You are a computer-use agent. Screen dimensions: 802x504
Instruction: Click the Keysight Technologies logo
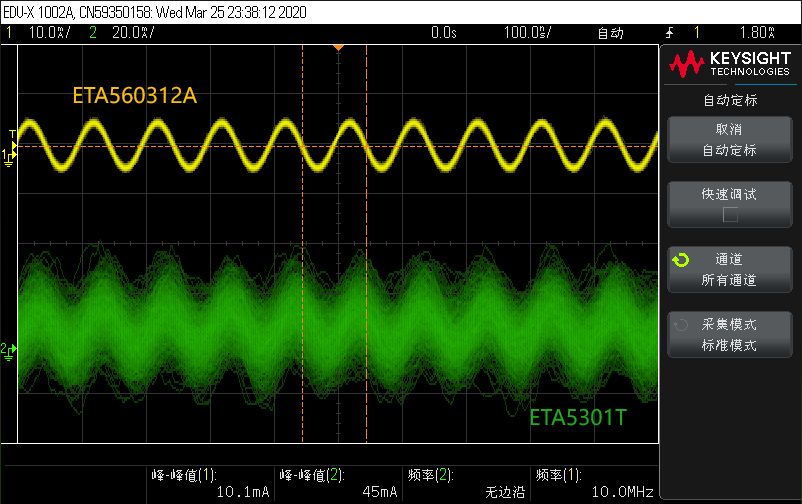tap(730, 65)
